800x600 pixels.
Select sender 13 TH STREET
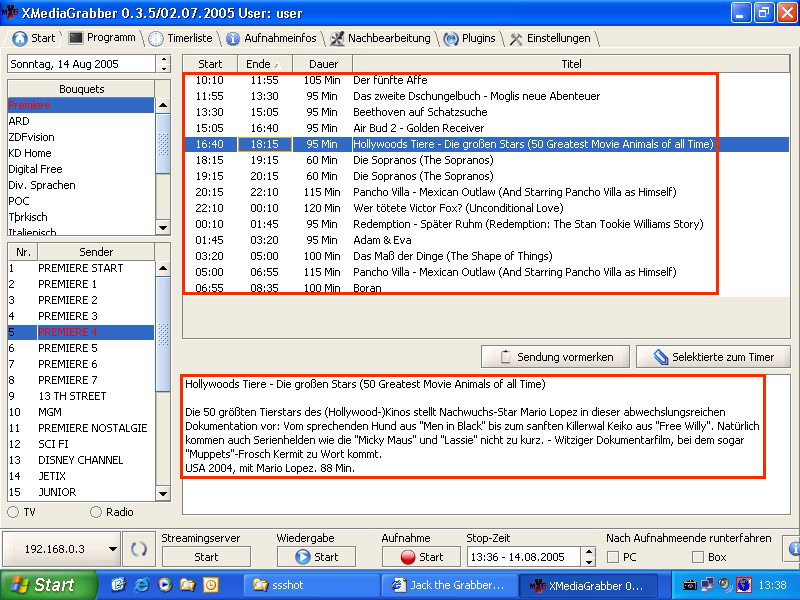(x=81, y=396)
